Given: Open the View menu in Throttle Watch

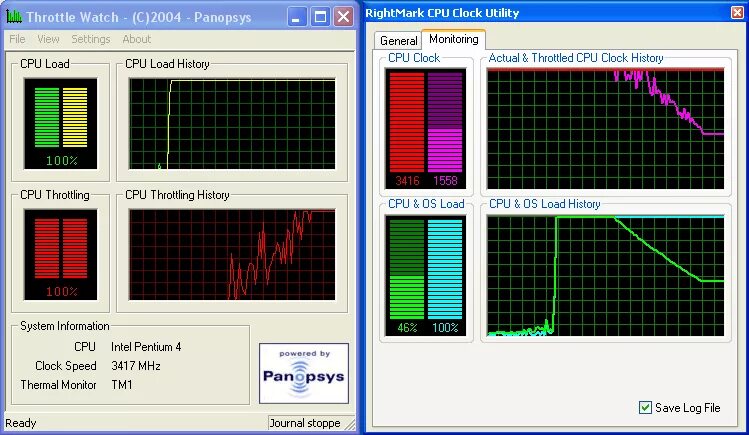Looking at the screenshot, I should (x=48, y=39).
